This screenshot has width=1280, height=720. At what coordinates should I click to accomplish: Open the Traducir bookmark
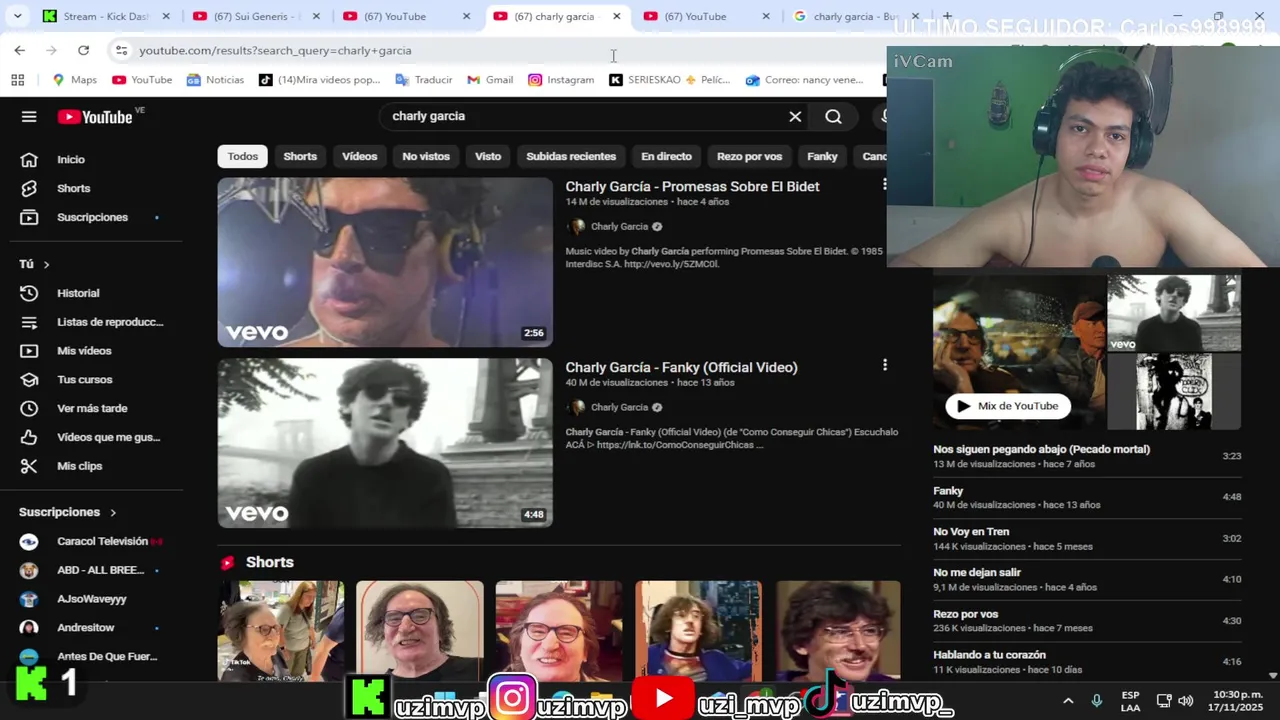pos(424,80)
